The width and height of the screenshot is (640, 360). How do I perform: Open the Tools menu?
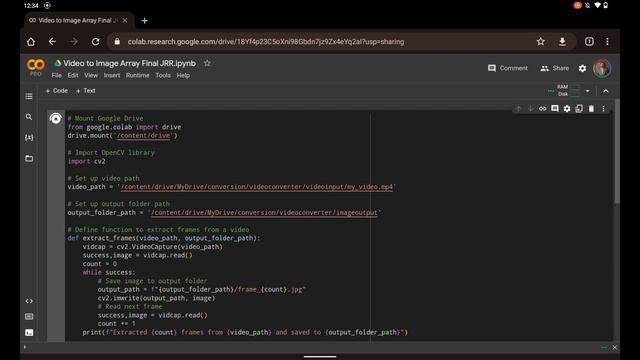(x=163, y=76)
